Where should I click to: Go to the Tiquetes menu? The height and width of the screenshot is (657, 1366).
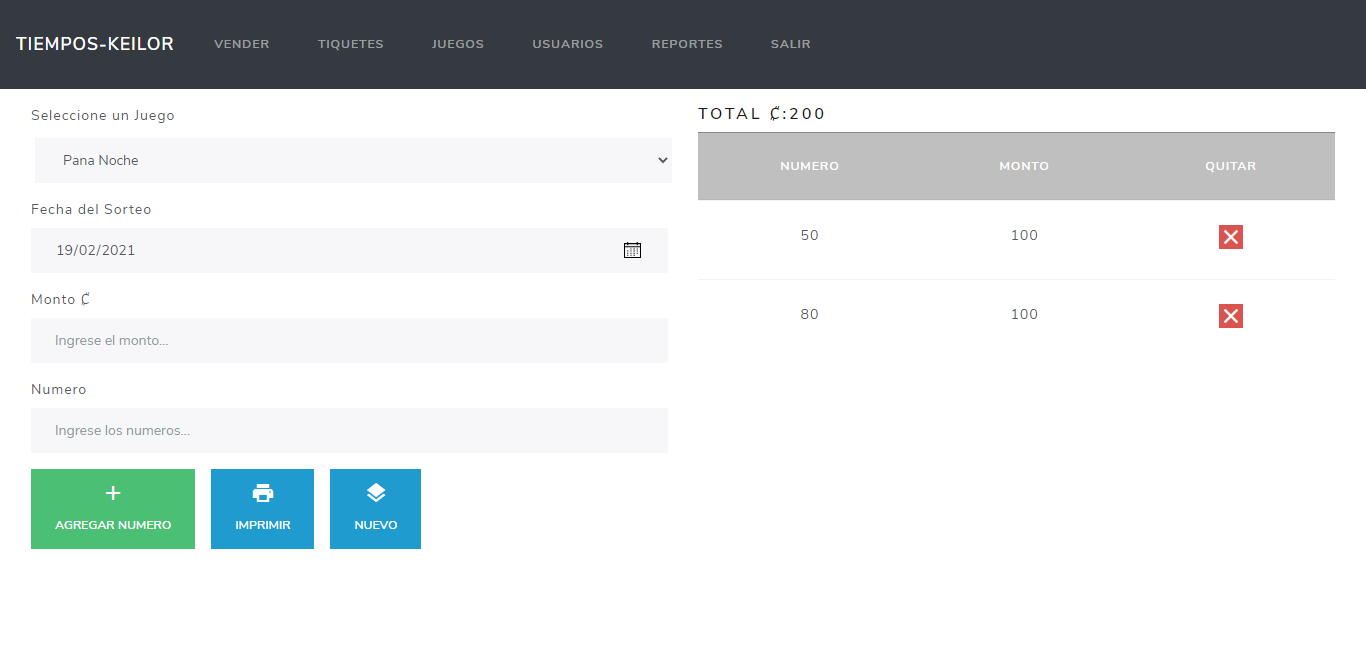350,44
